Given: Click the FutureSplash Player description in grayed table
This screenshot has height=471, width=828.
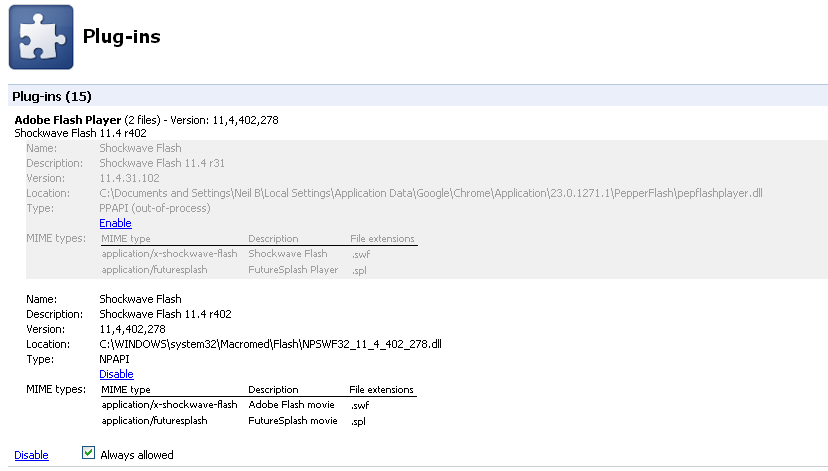Looking at the screenshot, I should click(293, 270).
